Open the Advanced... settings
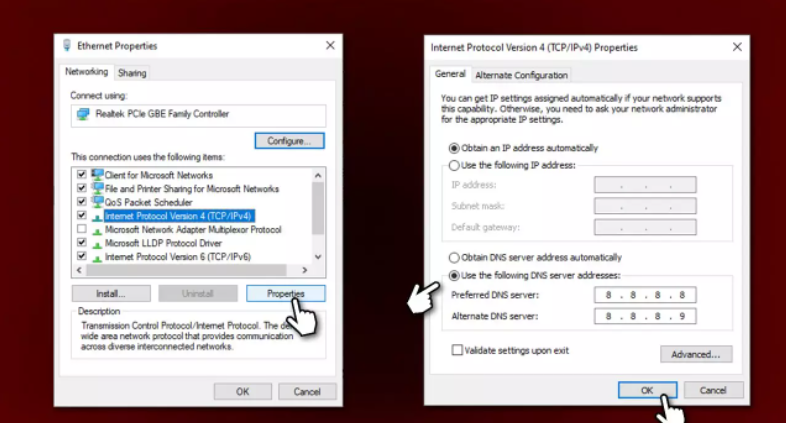786x423 pixels. (x=696, y=354)
